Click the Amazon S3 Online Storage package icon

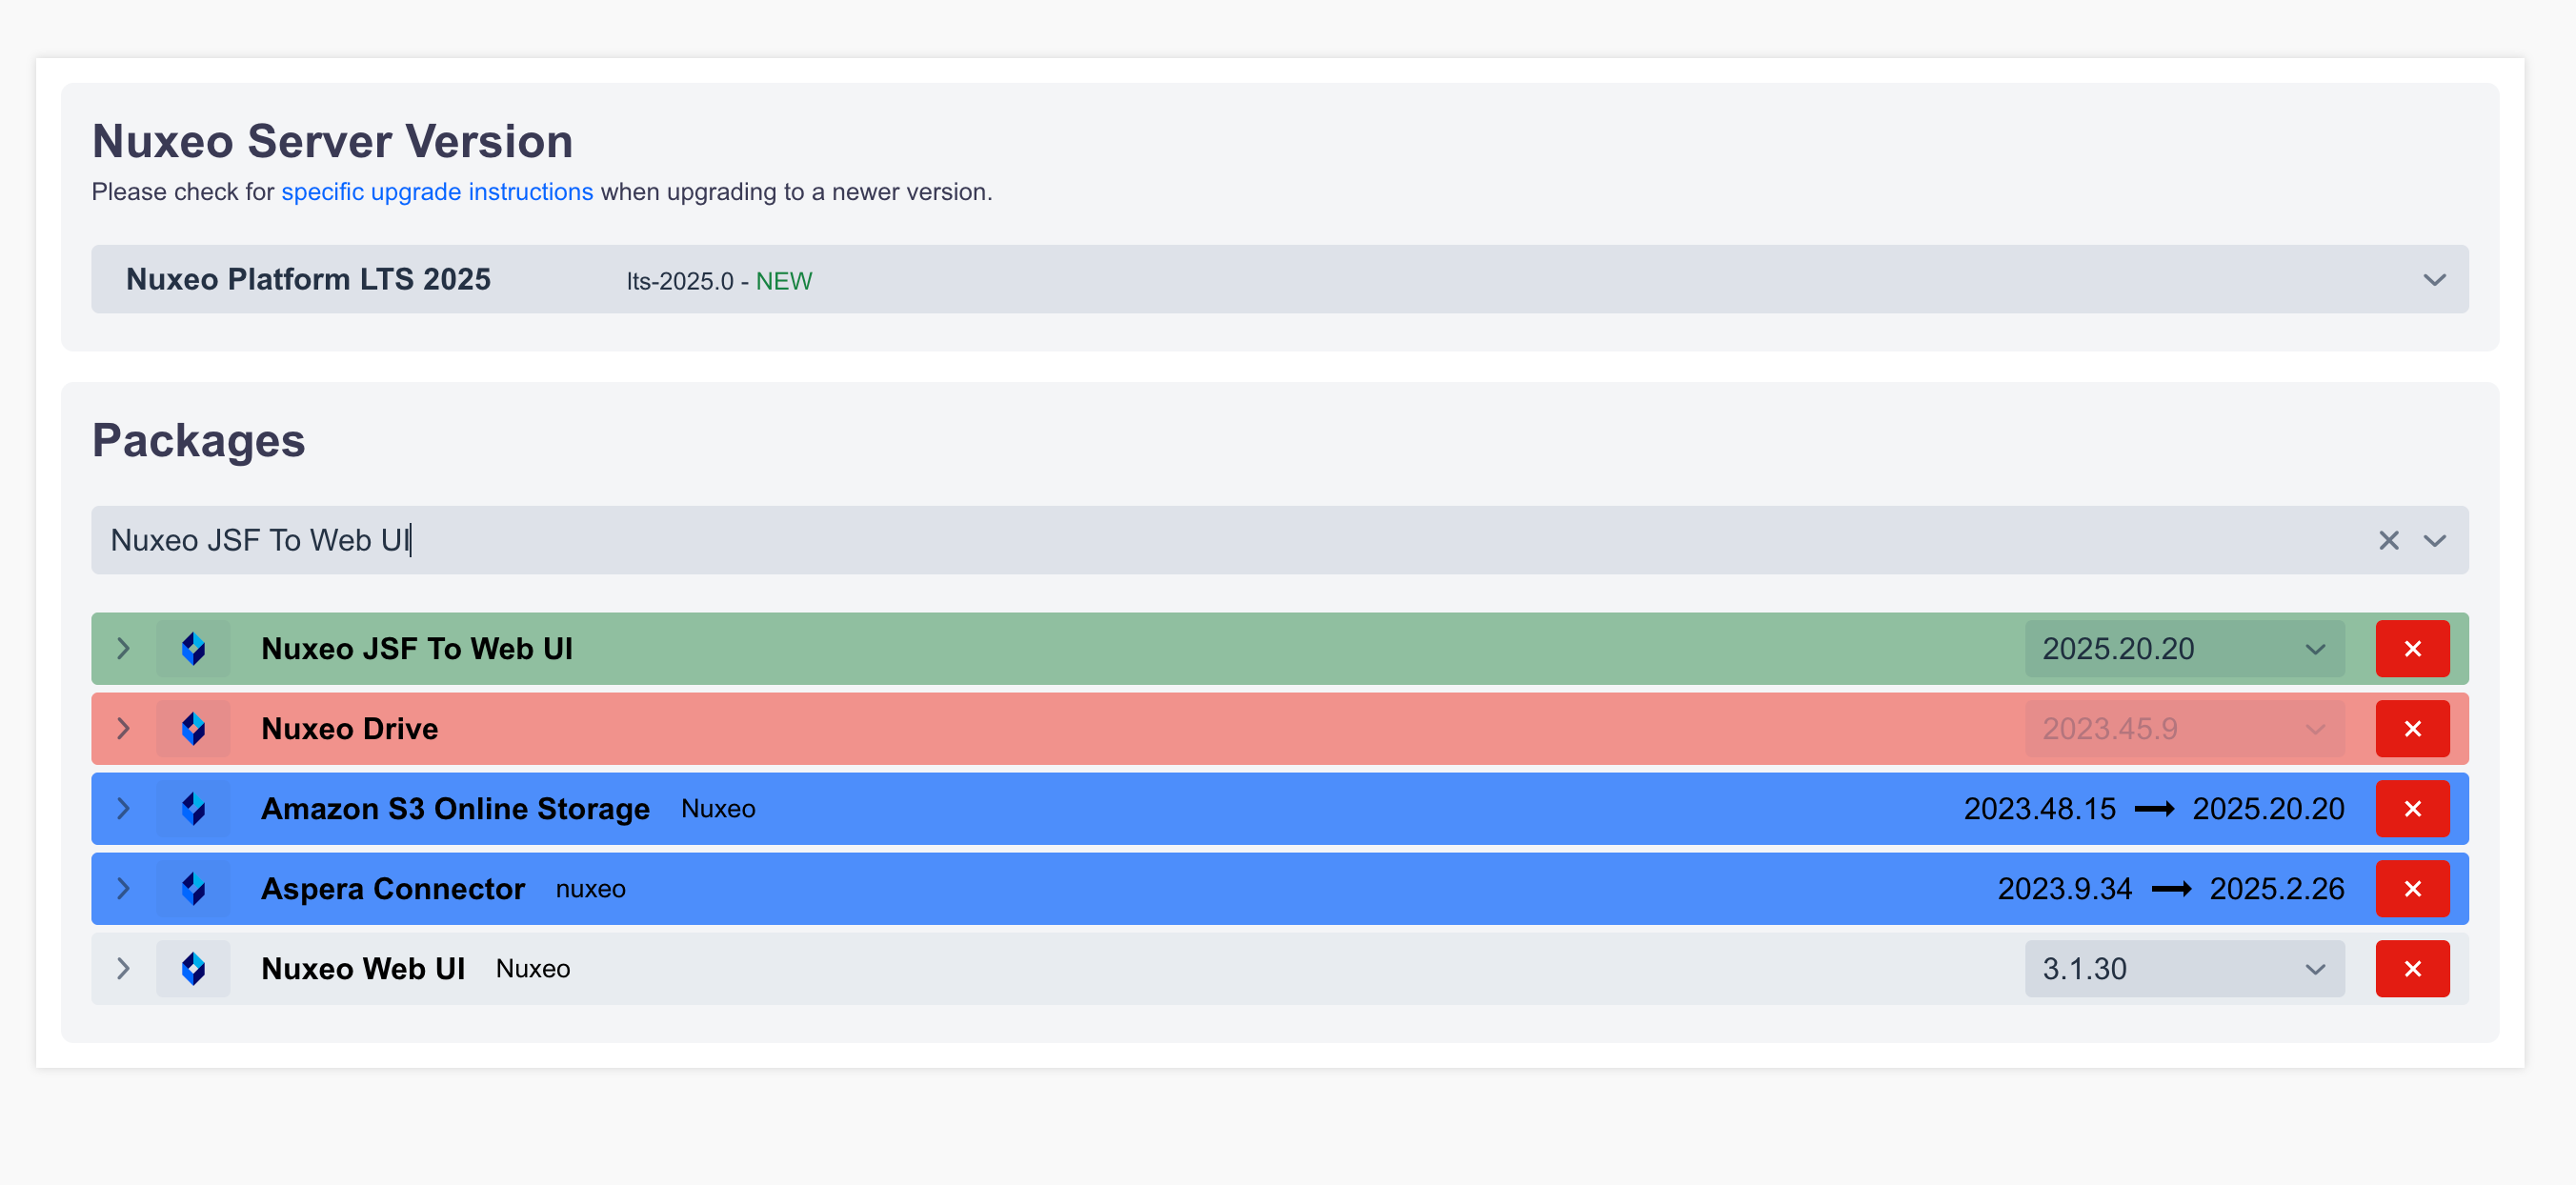point(193,808)
